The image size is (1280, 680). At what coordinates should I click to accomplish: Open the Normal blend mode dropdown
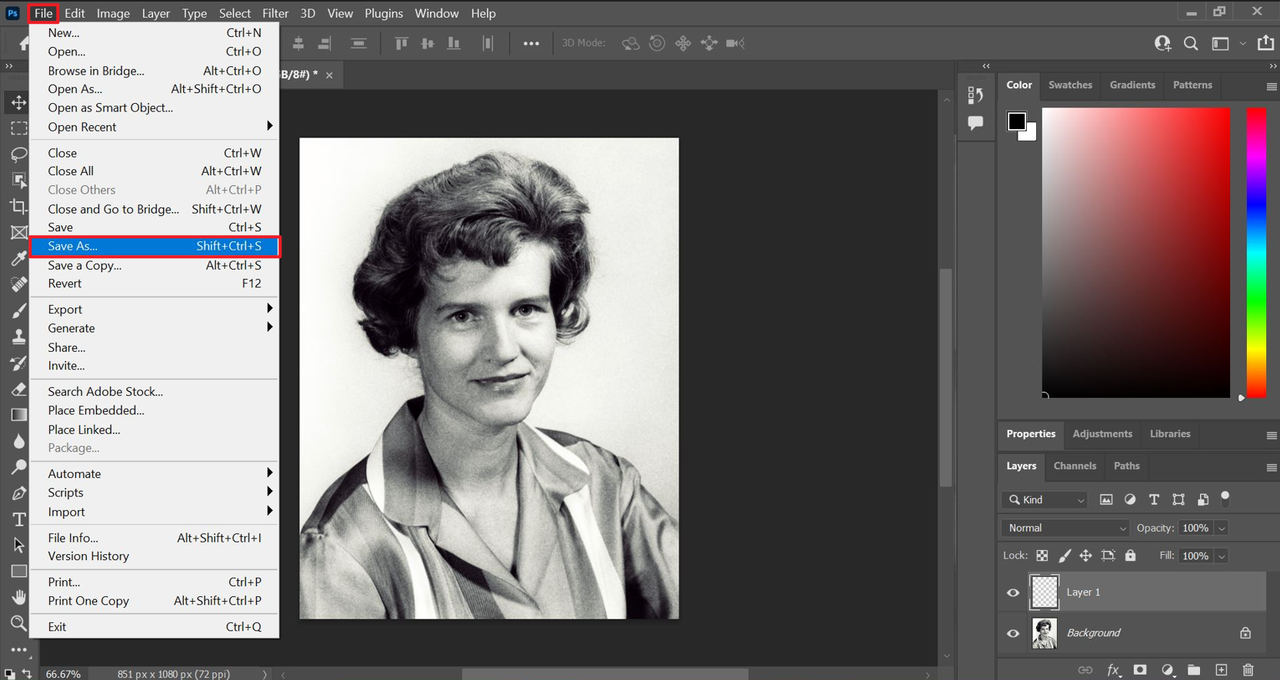coord(1065,528)
